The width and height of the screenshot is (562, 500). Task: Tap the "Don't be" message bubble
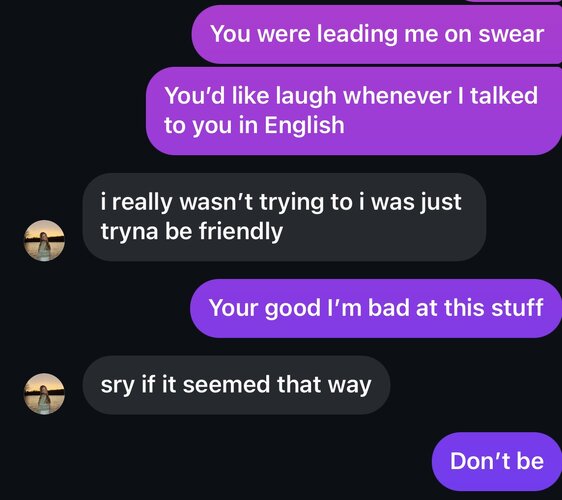click(x=497, y=461)
